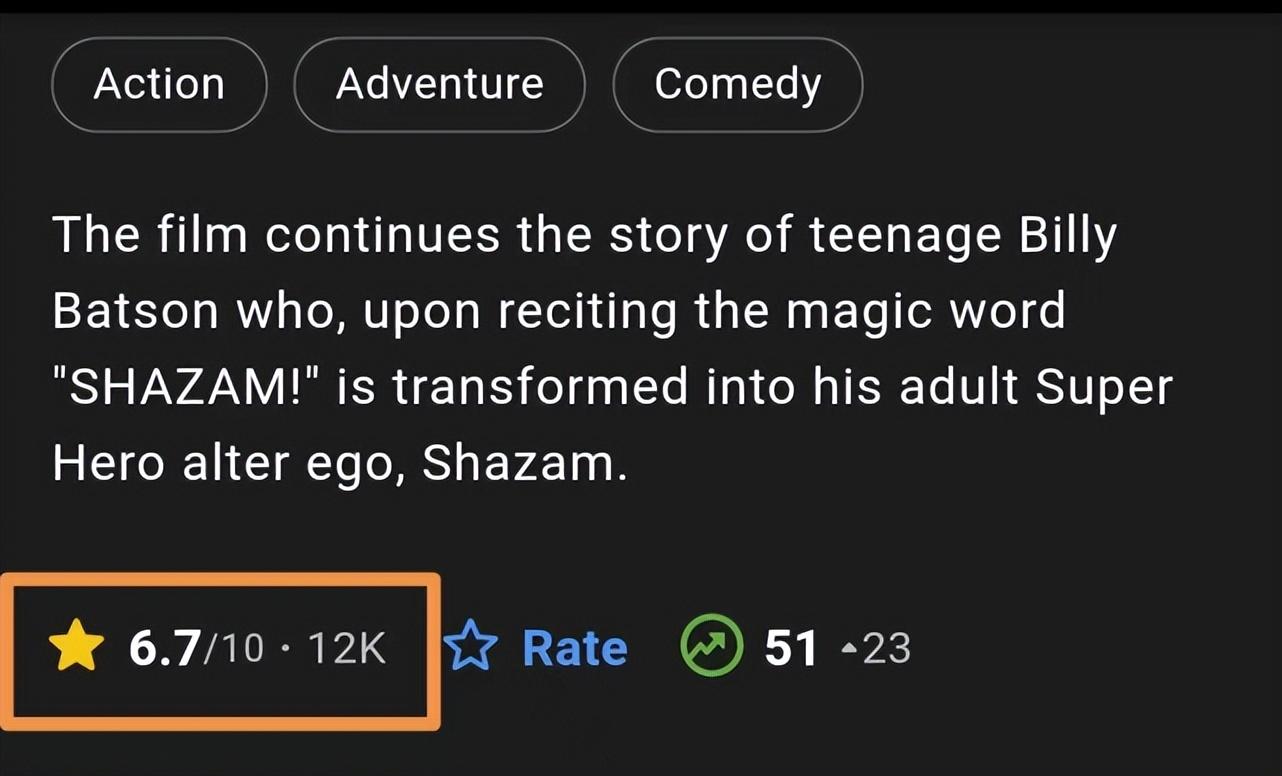Click the word Batson in the summary
The height and width of the screenshot is (776, 1282).
pos(136,311)
